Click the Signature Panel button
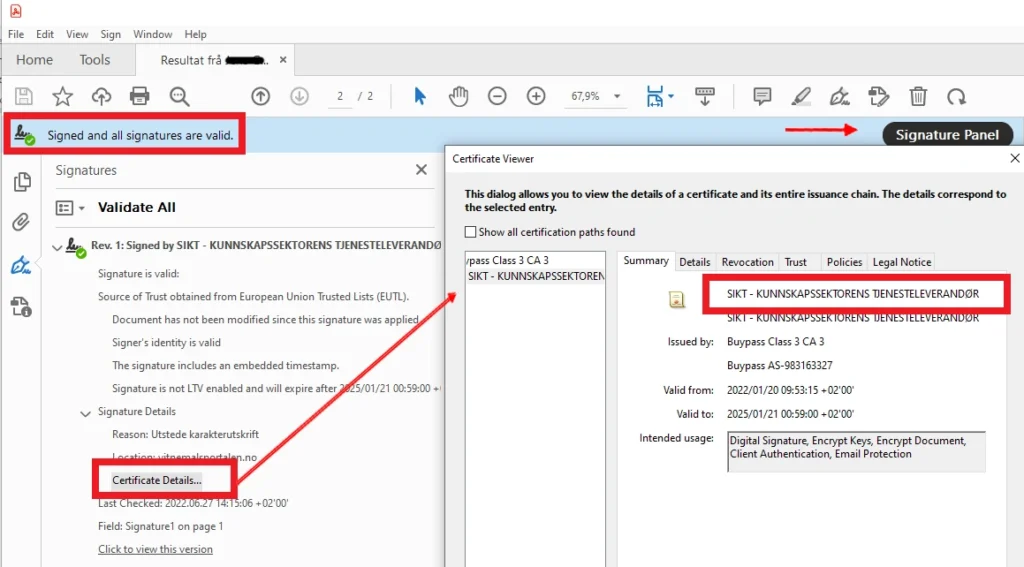The width and height of the screenshot is (1024, 567). click(x=947, y=135)
